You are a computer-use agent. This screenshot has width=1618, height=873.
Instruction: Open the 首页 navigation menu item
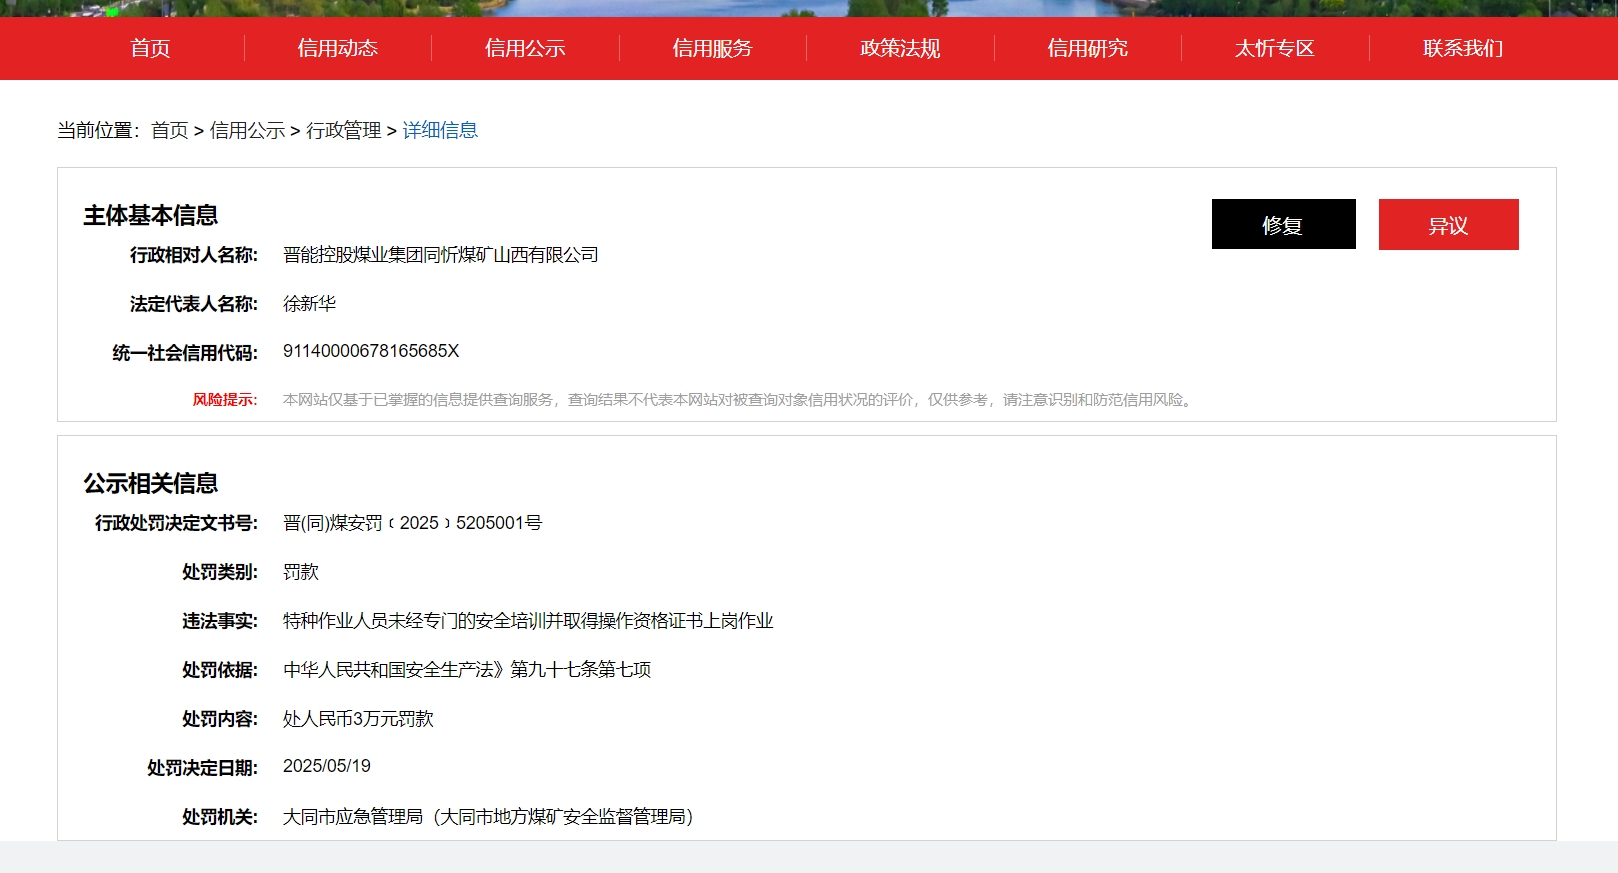150,48
